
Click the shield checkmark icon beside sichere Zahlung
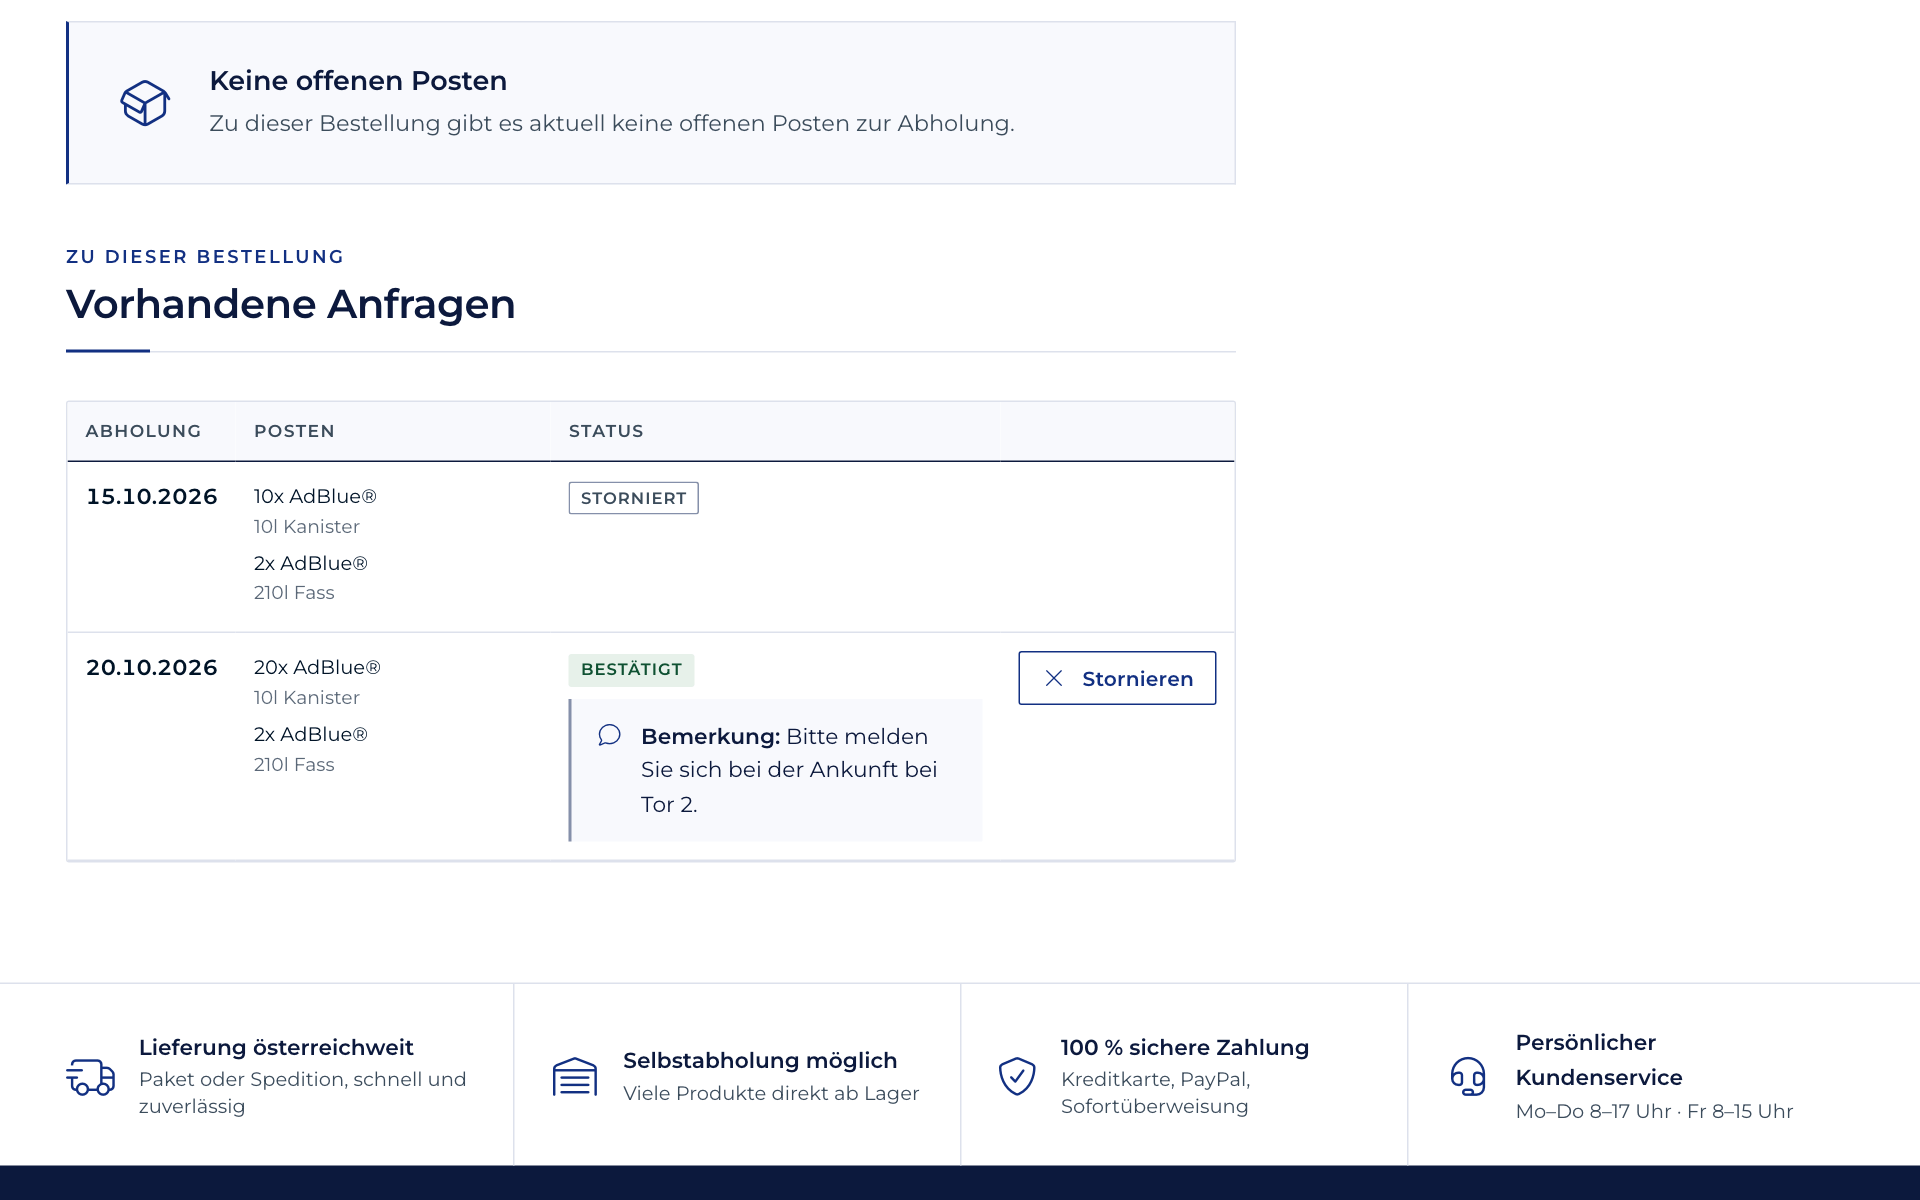click(1017, 1076)
